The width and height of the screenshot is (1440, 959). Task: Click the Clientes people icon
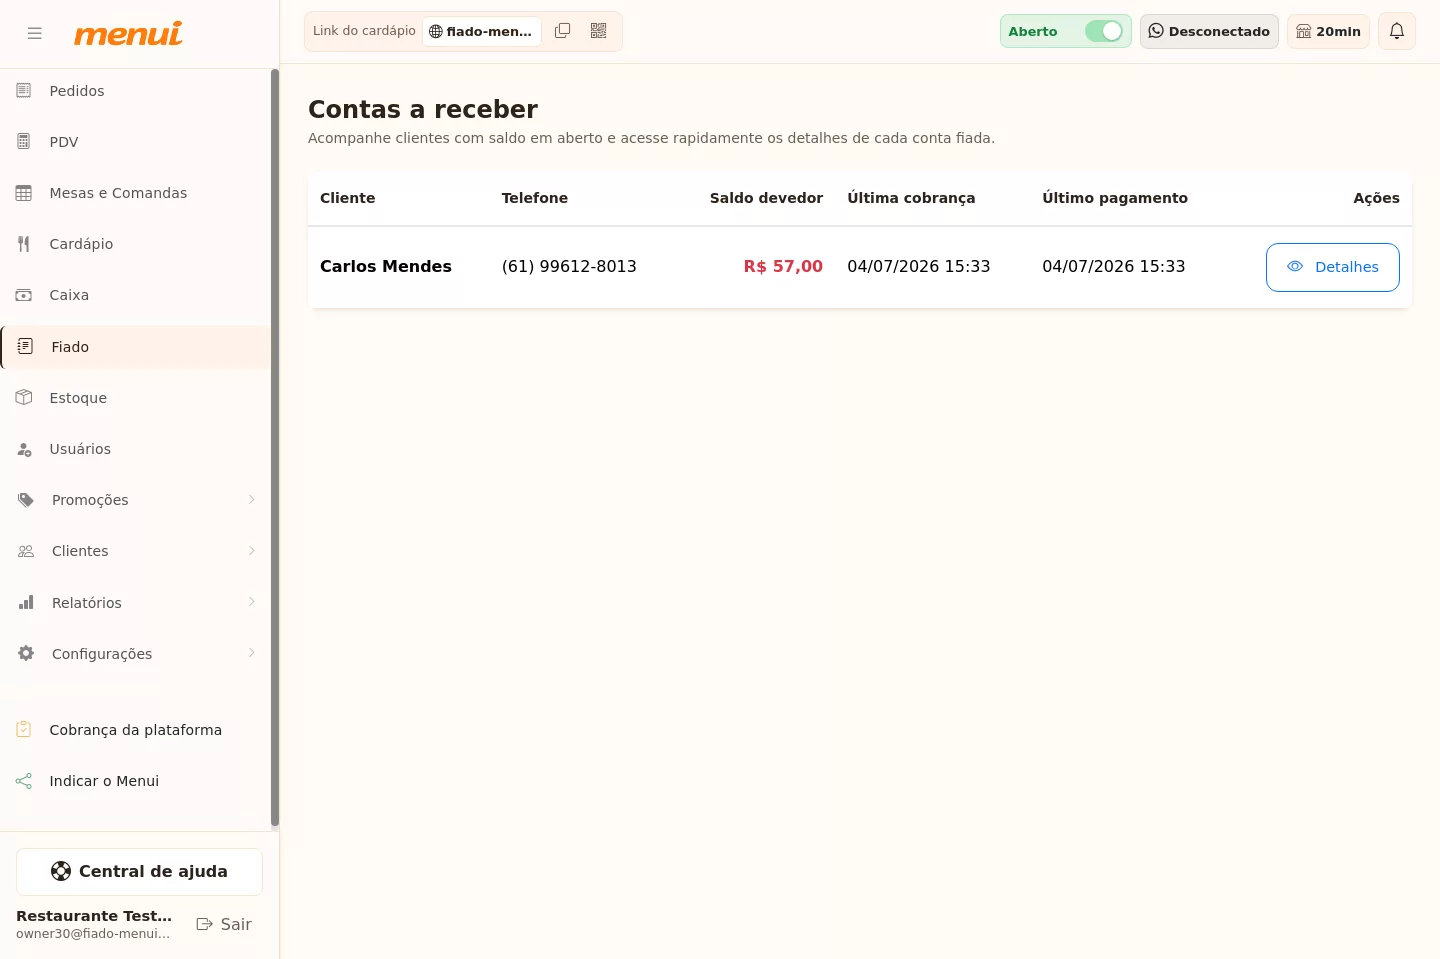pyautogui.click(x=26, y=551)
